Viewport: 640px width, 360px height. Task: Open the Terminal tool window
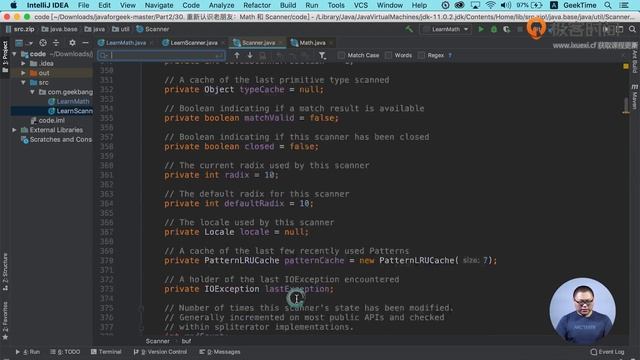(x=106, y=351)
